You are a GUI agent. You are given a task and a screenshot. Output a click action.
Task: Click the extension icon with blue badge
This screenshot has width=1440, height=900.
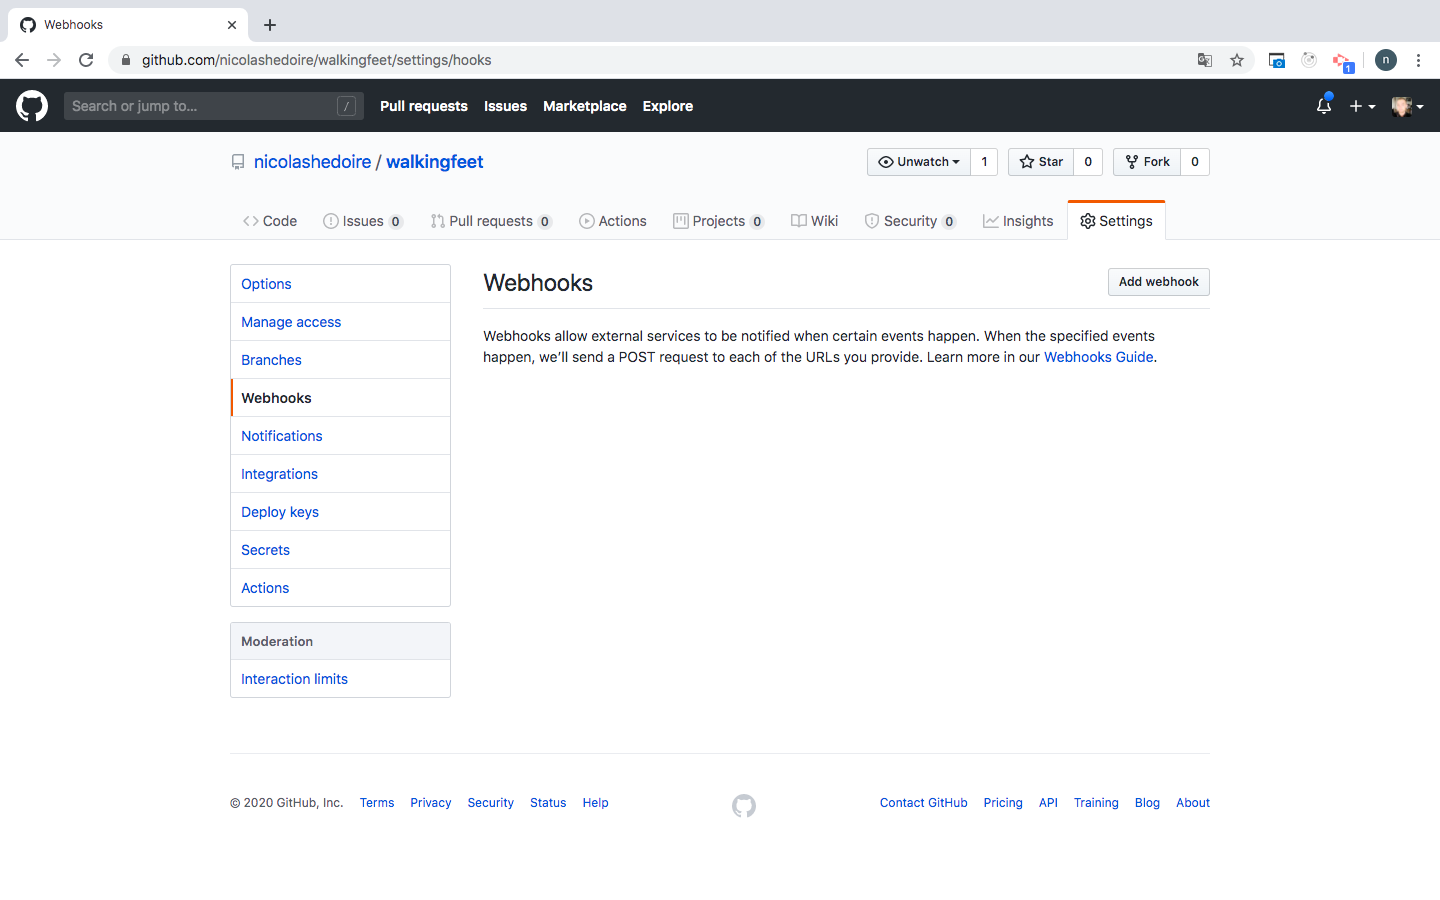tap(1343, 62)
